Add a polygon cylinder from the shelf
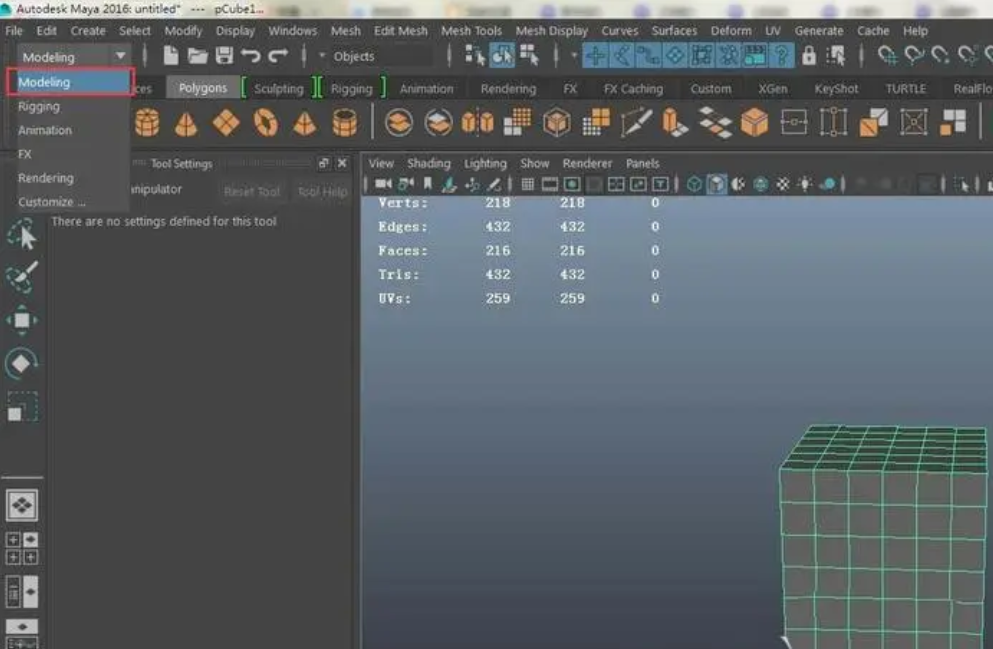This screenshot has height=649, width=993. tap(147, 122)
